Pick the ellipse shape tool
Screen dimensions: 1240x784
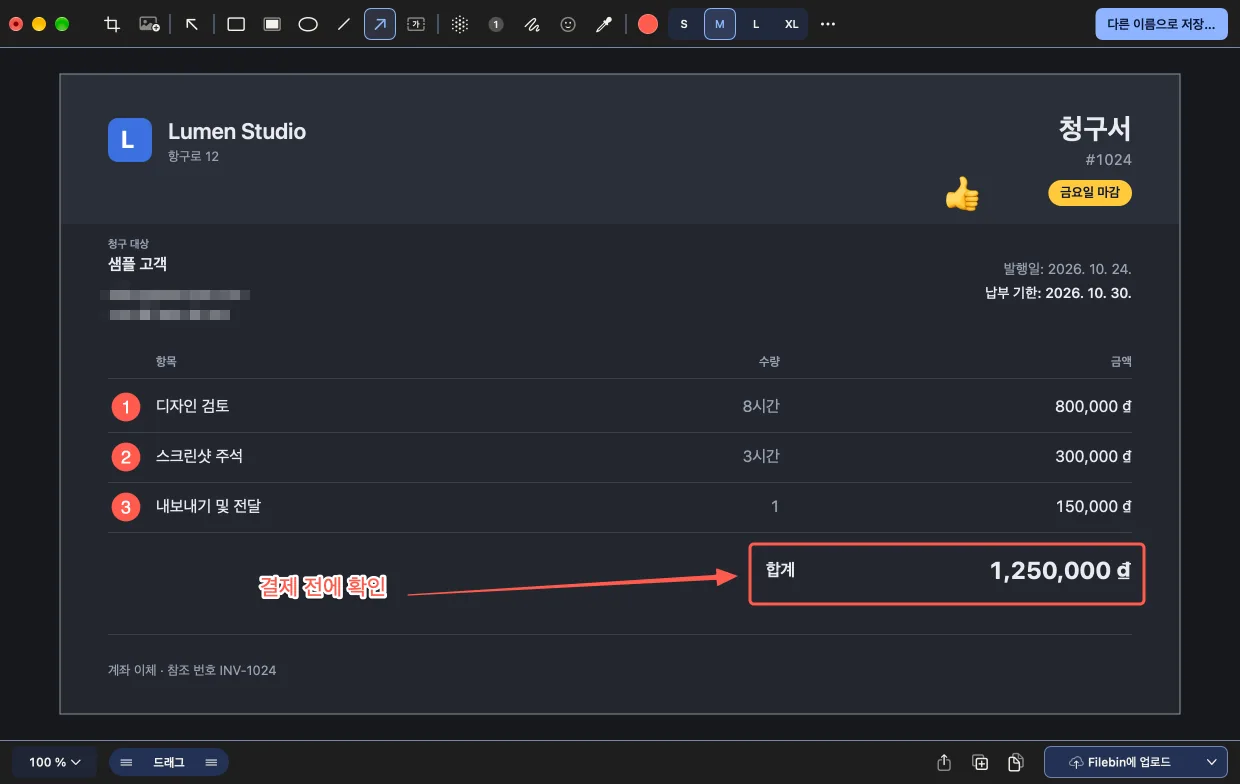[308, 24]
